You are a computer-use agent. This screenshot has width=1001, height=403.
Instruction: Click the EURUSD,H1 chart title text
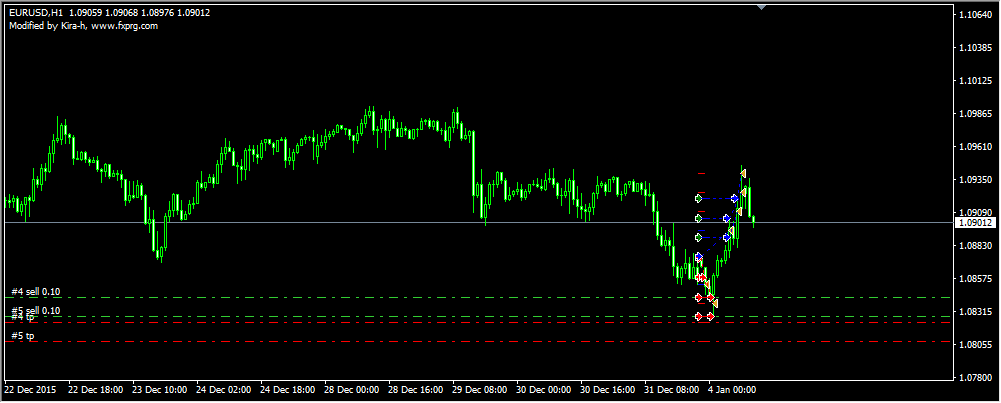pyautogui.click(x=29, y=13)
